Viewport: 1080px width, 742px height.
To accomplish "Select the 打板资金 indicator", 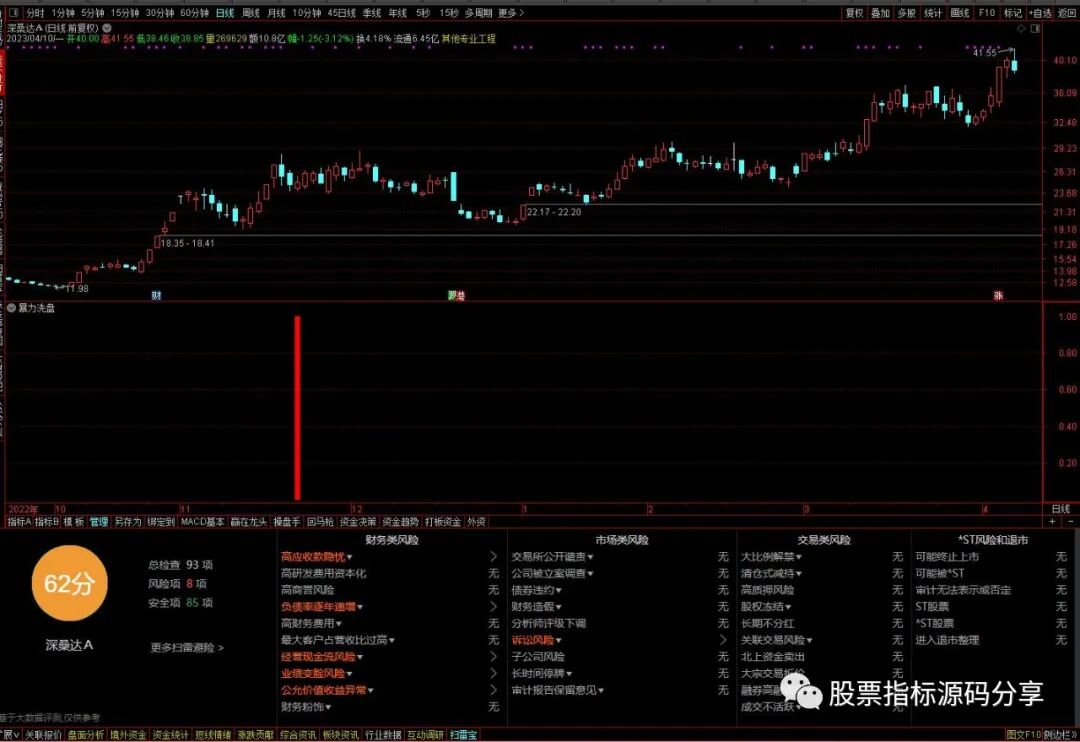I will tap(443, 522).
